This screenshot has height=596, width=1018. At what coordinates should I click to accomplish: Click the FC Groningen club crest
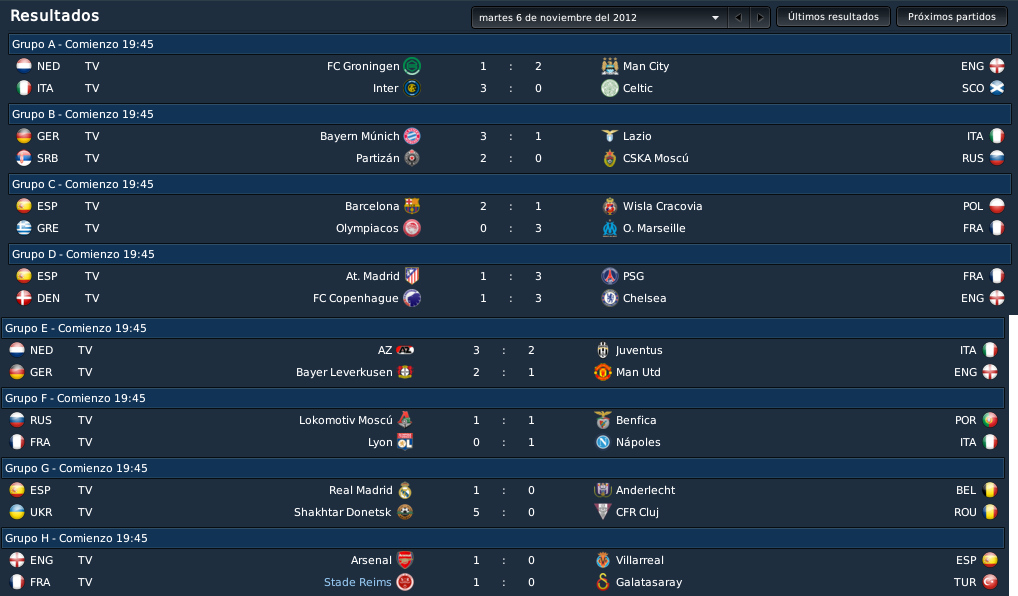pyautogui.click(x=412, y=66)
